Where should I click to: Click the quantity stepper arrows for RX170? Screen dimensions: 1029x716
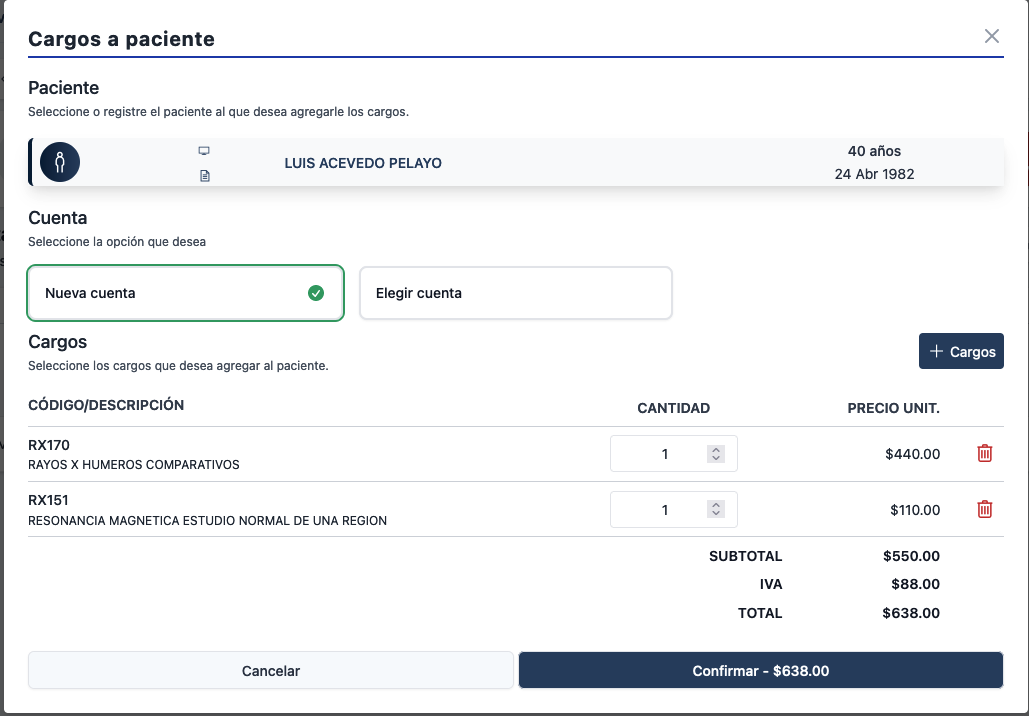click(x=716, y=454)
